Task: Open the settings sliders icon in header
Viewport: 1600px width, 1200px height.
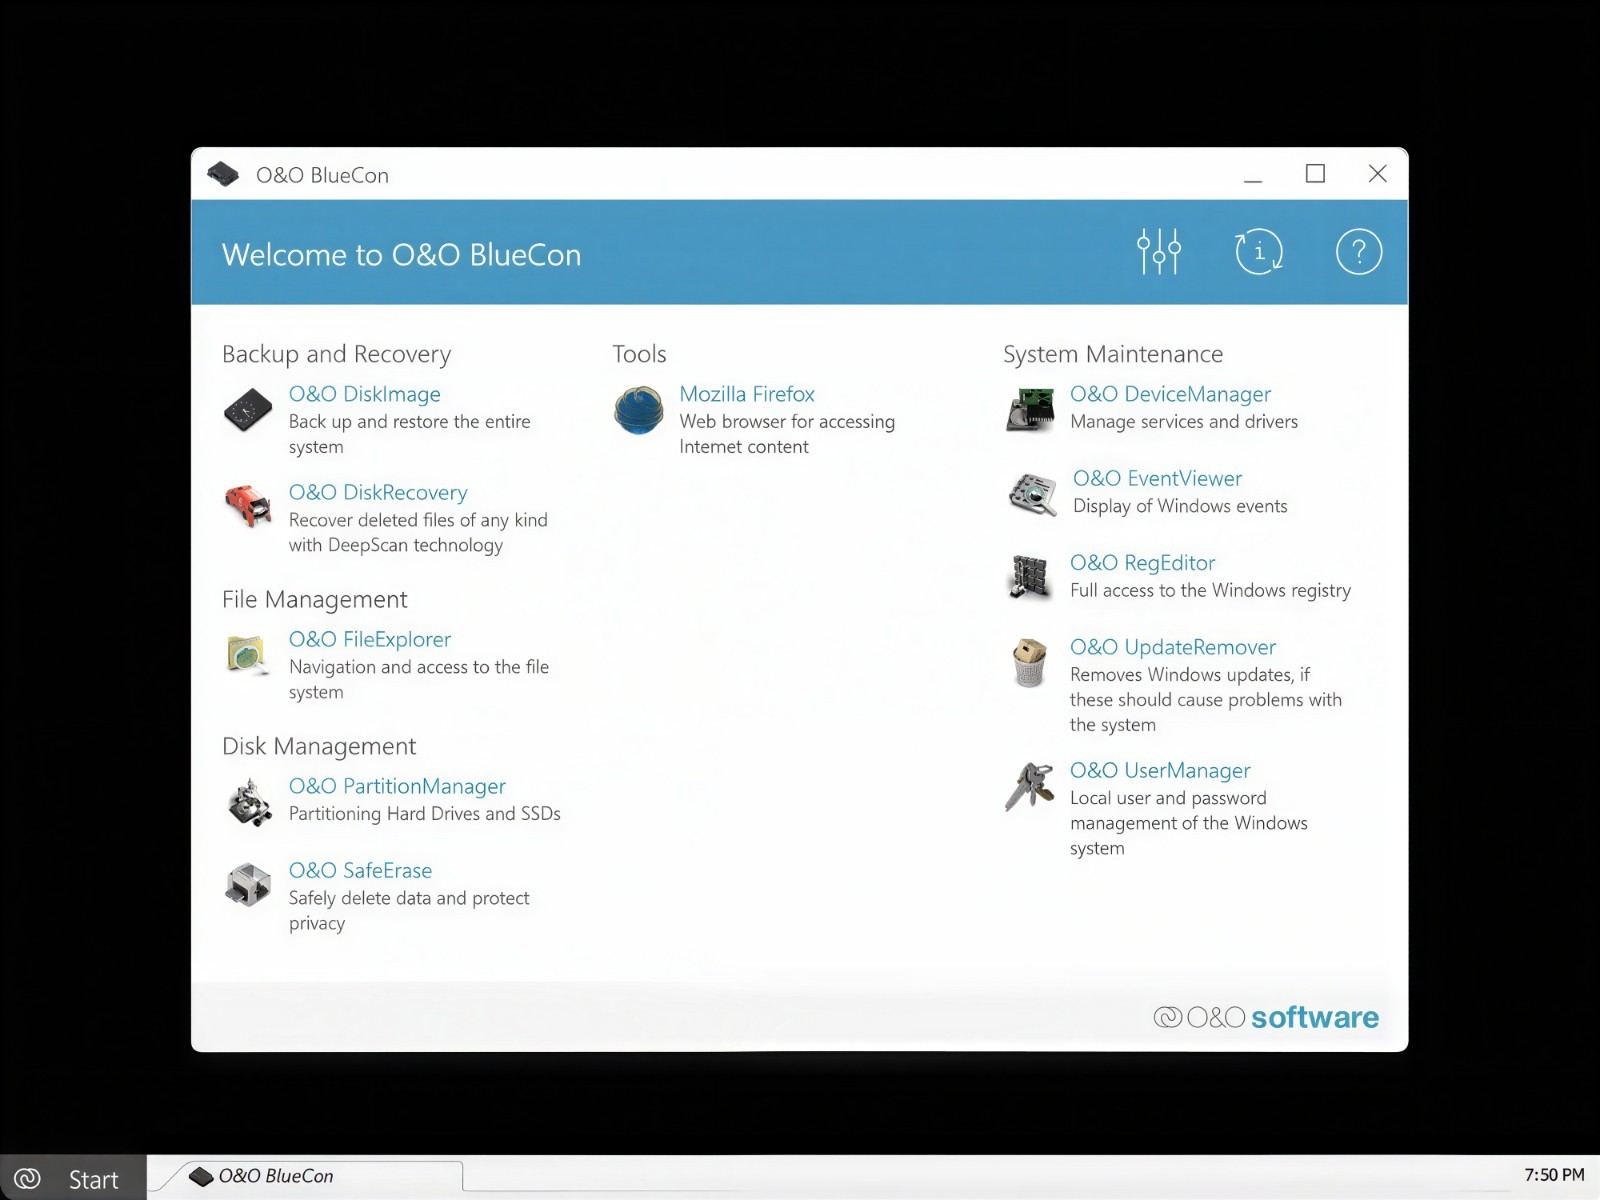Action: point(1159,251)
